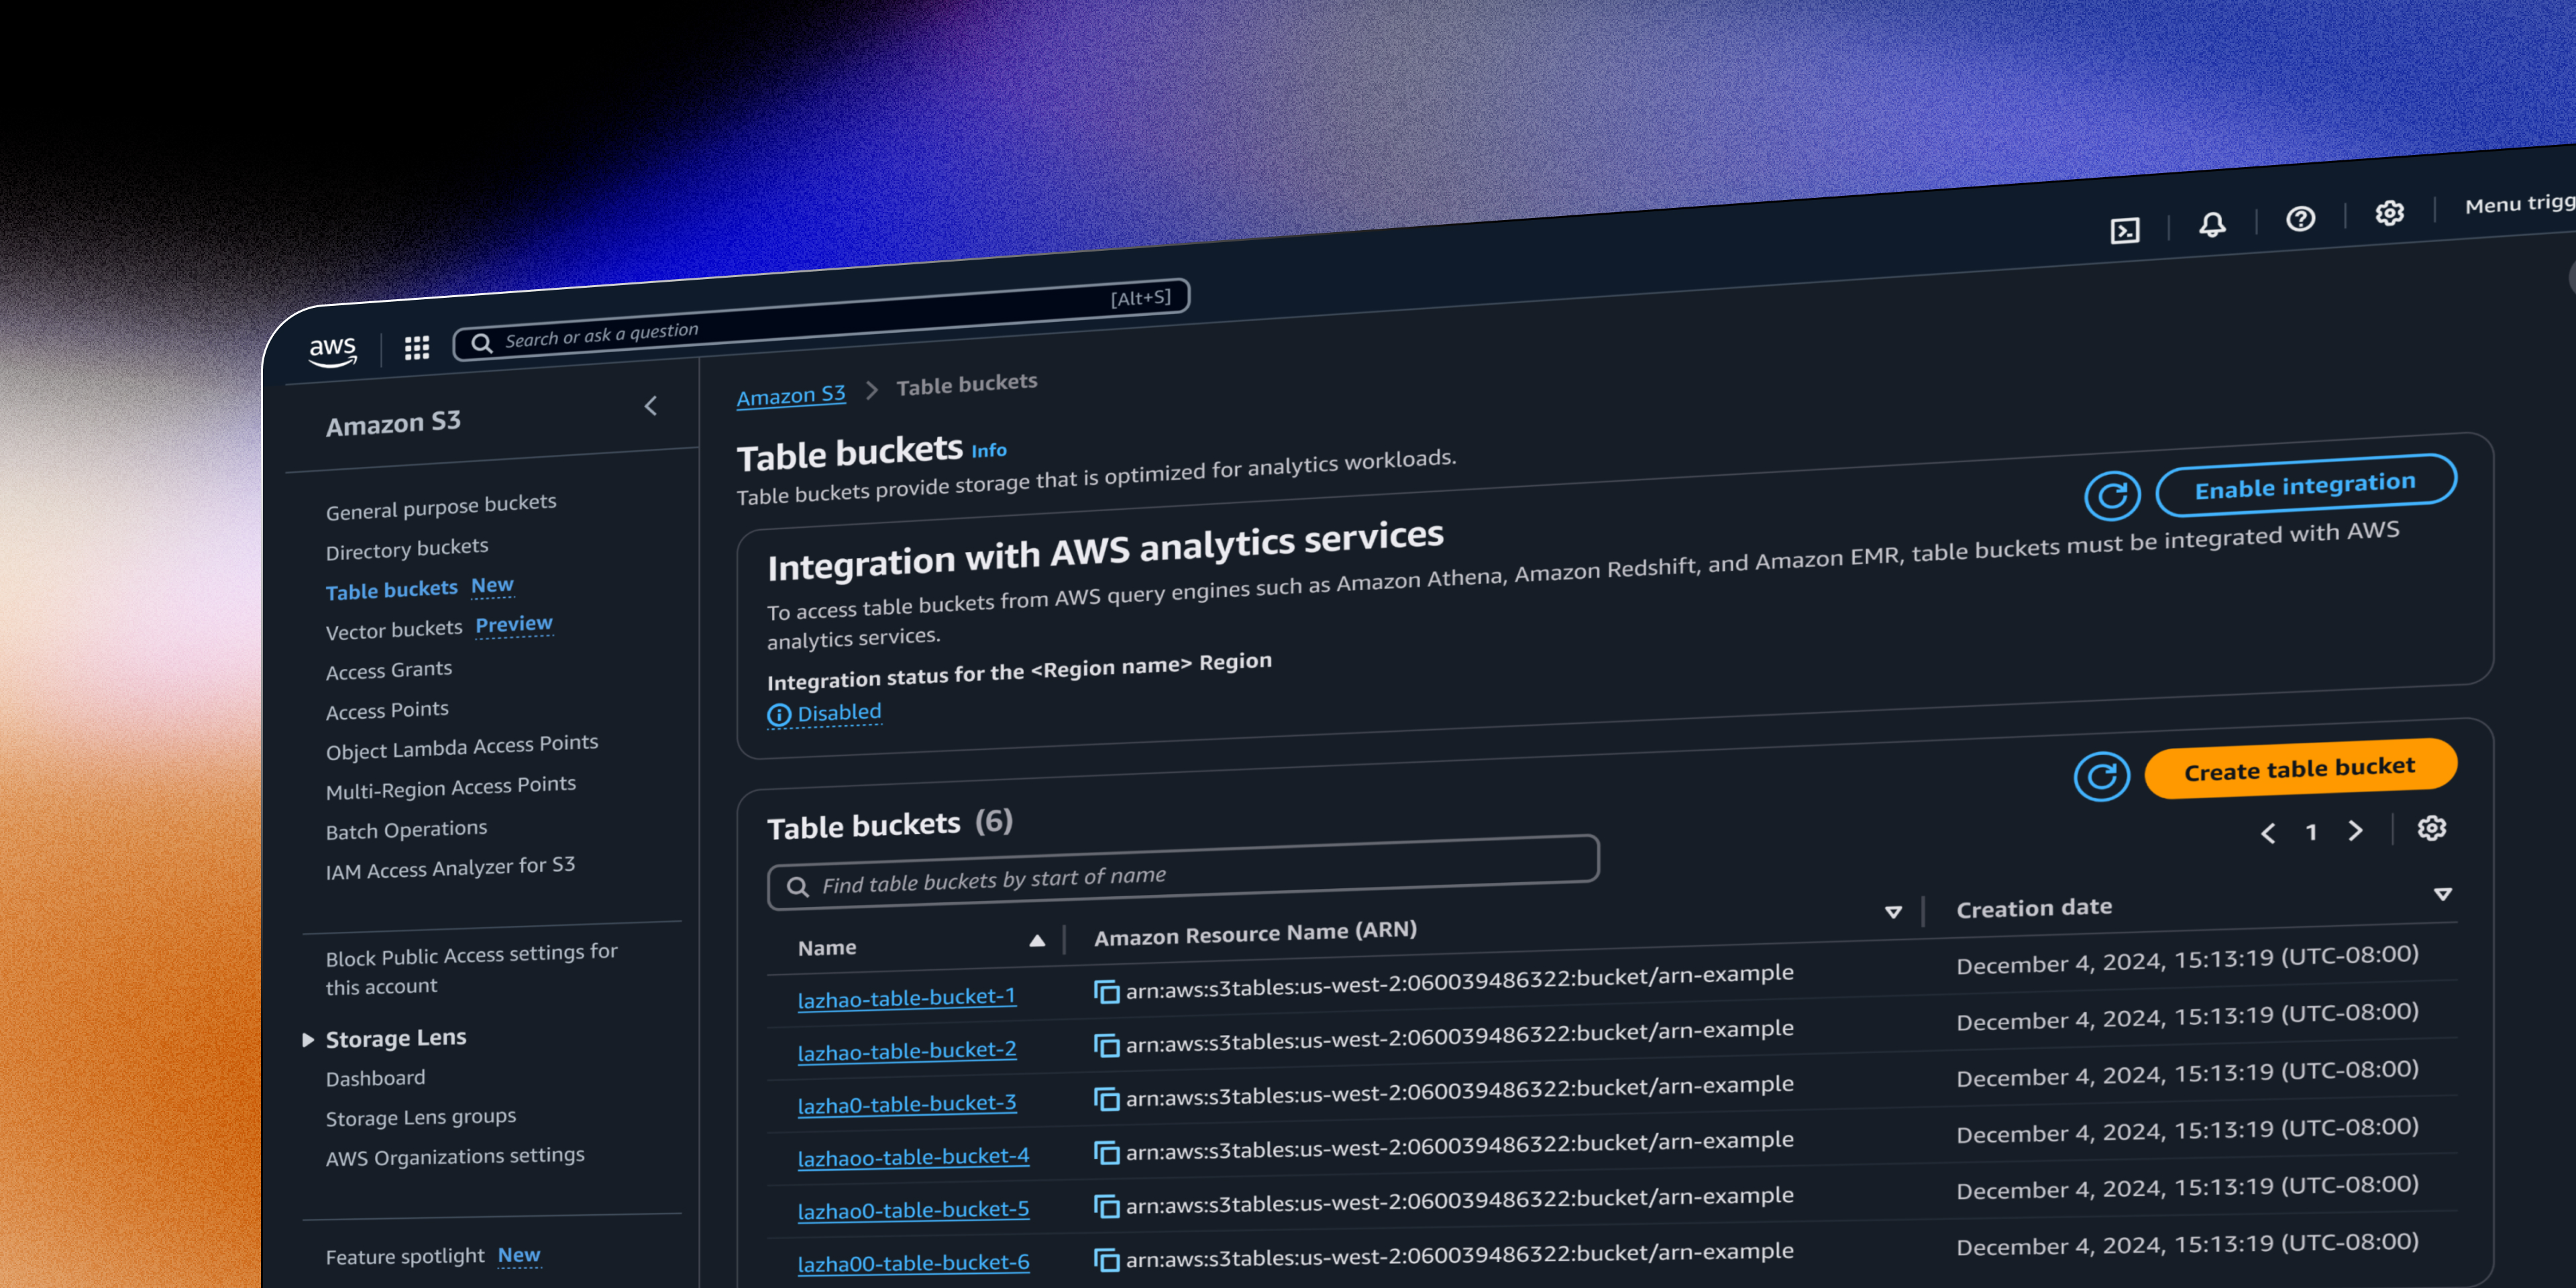Image resolution: width=2576 pixels, height=1288 pixels.
Task: Open the Info link next to Table buckets
Action: 989,451
